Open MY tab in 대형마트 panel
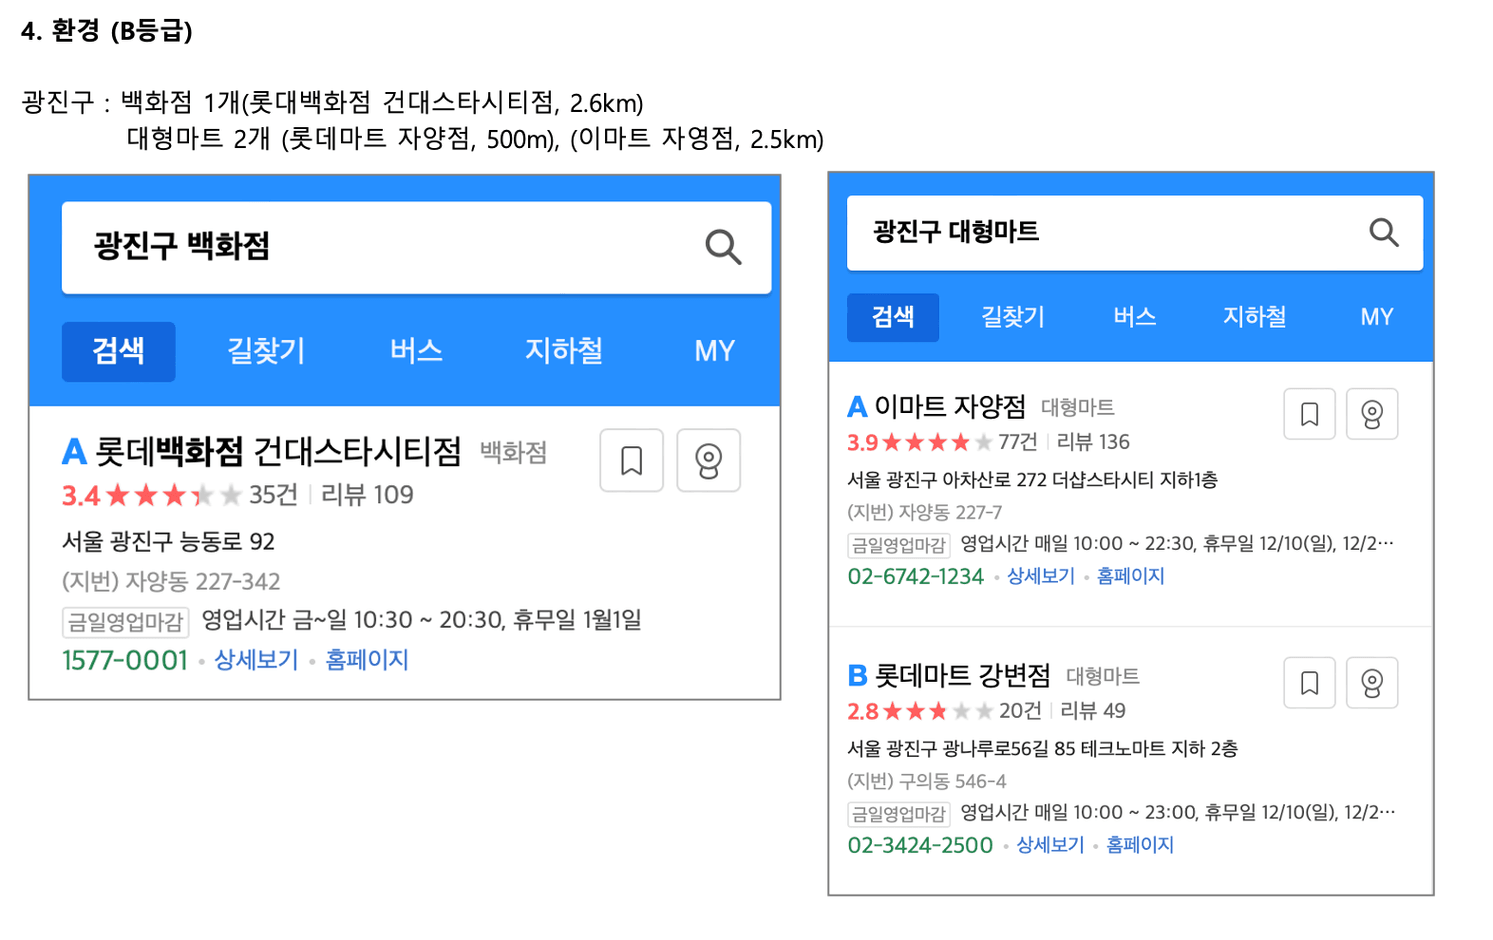 click(1377, 317)
